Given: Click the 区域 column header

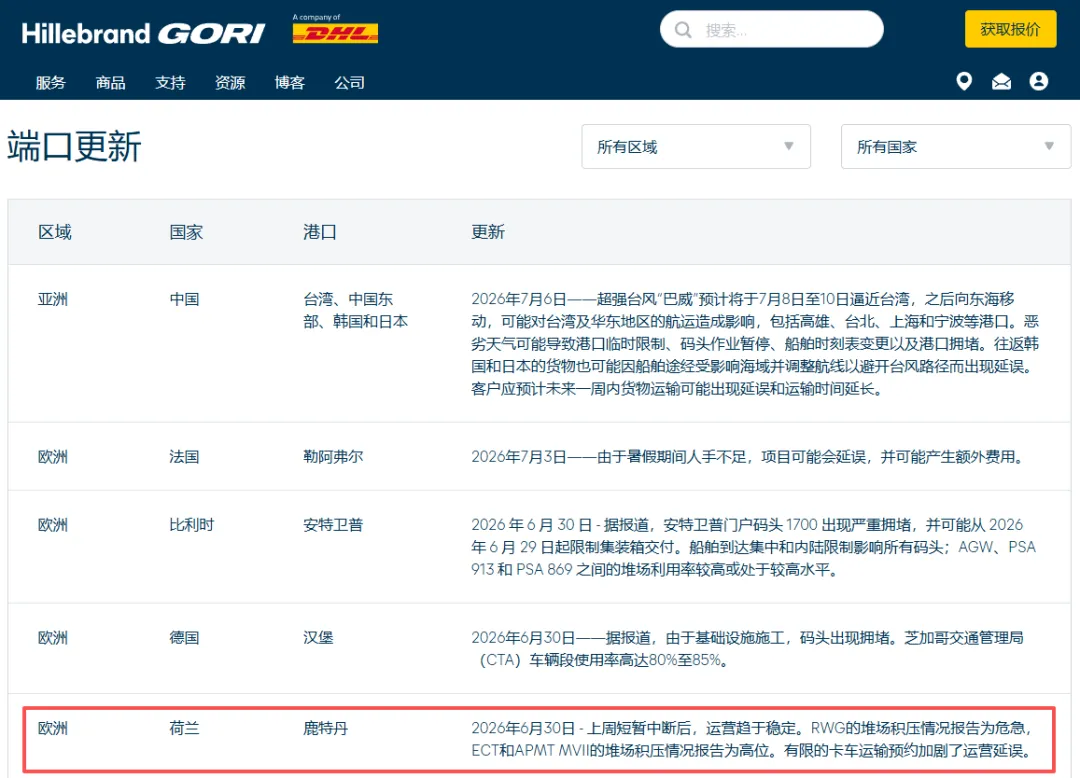Looking at the screenshot, I should click(x=55, y=232).
